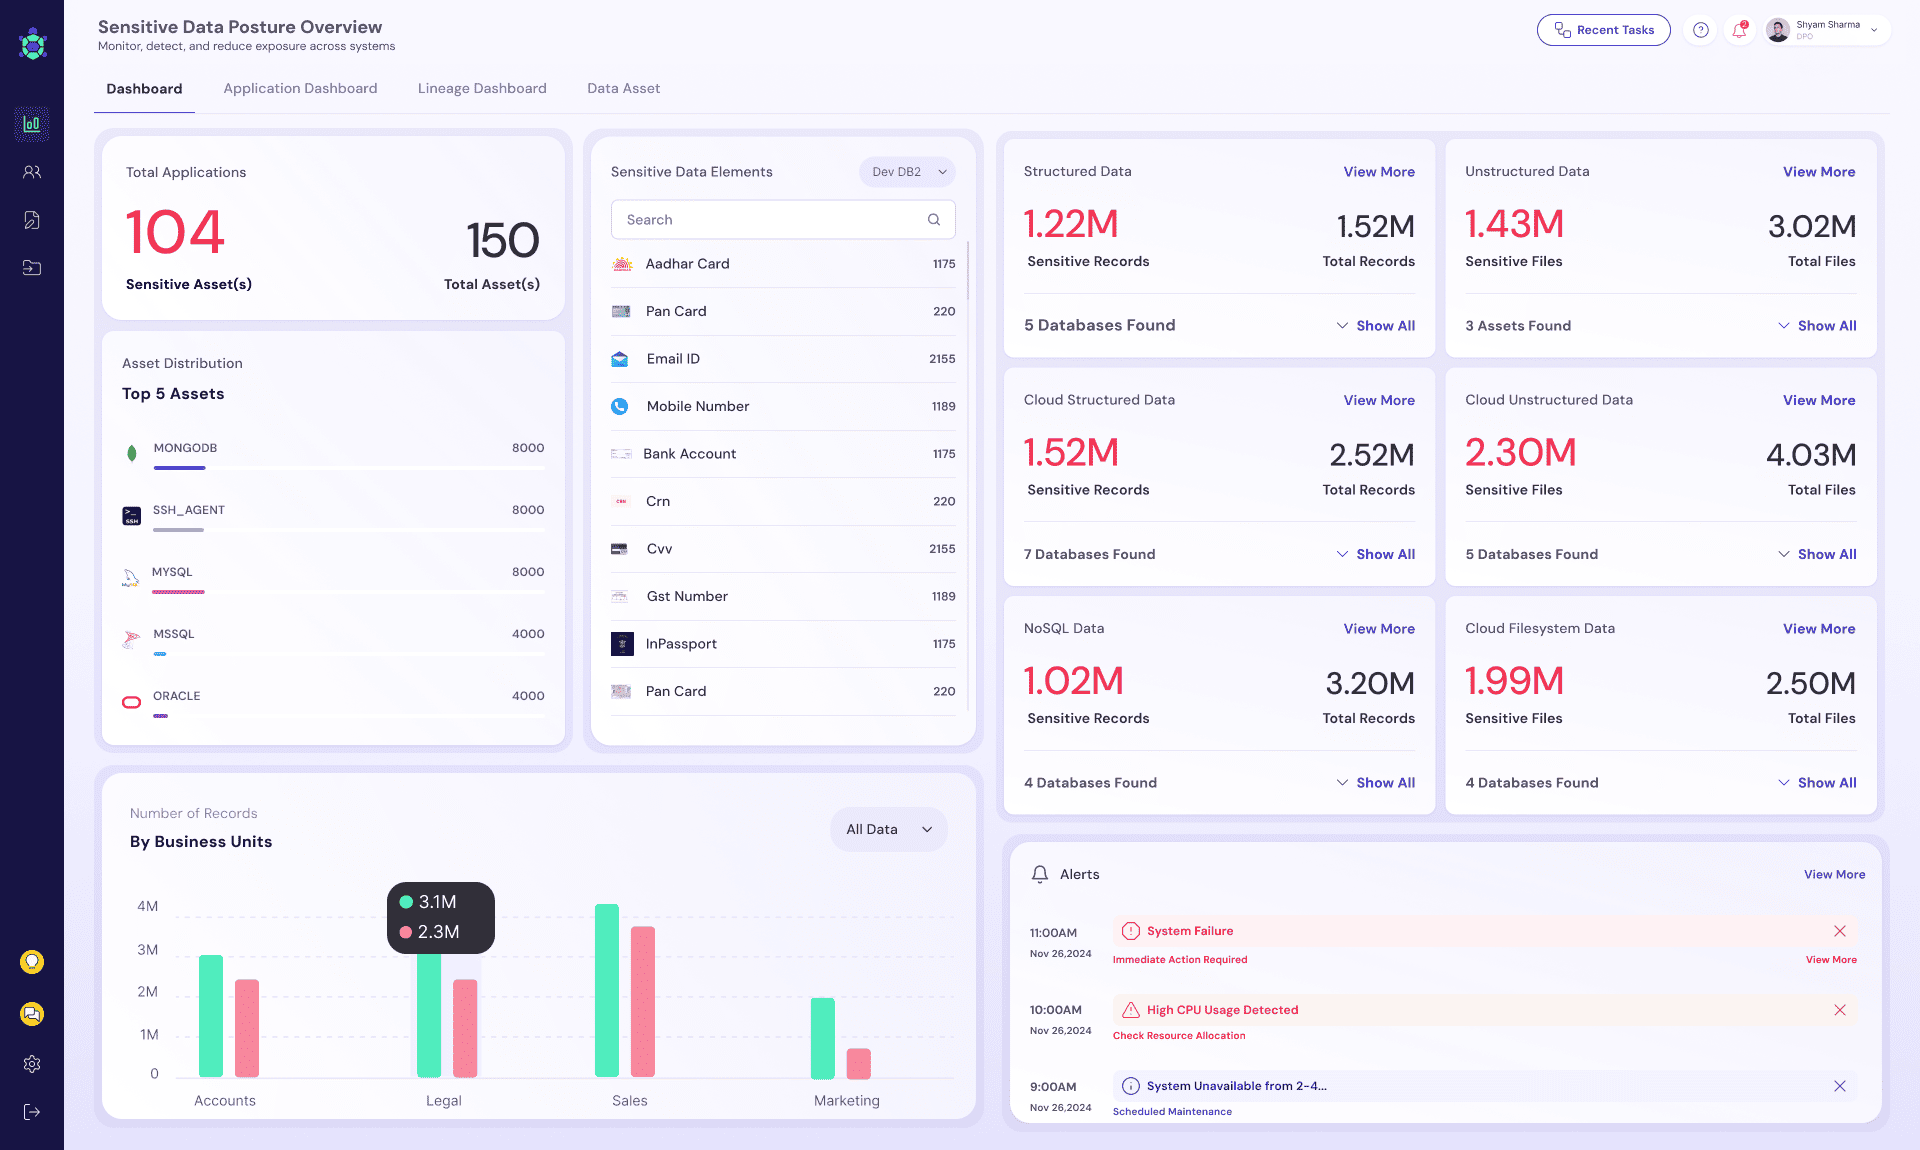Click the chat bubble icon near sidebar bottom

[x=32, y=1013]
